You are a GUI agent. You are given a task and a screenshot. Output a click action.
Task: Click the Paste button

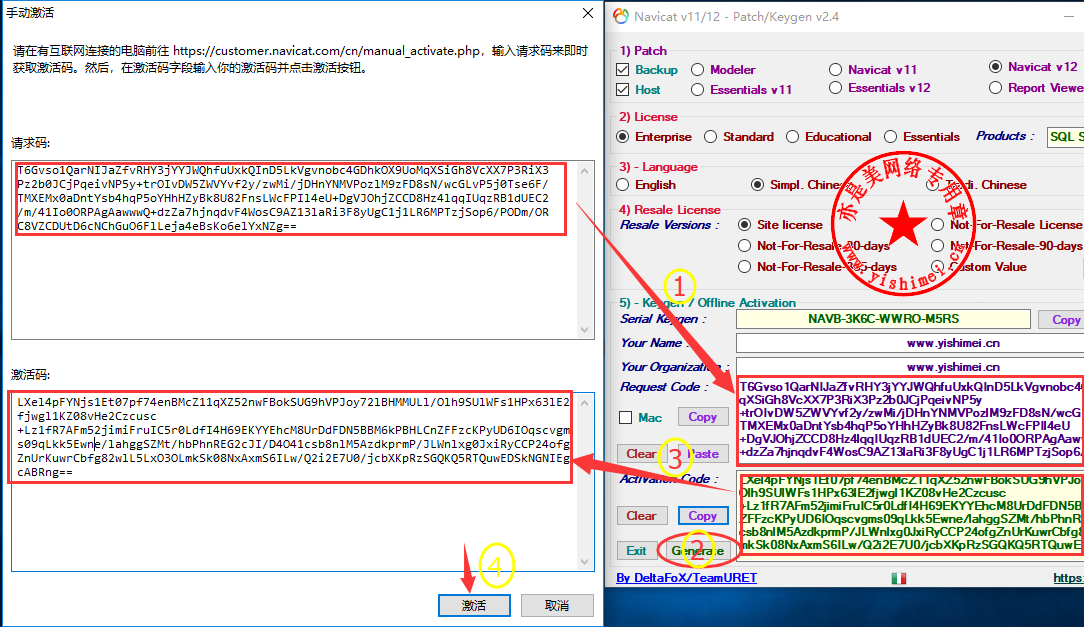tap(703, 453)
